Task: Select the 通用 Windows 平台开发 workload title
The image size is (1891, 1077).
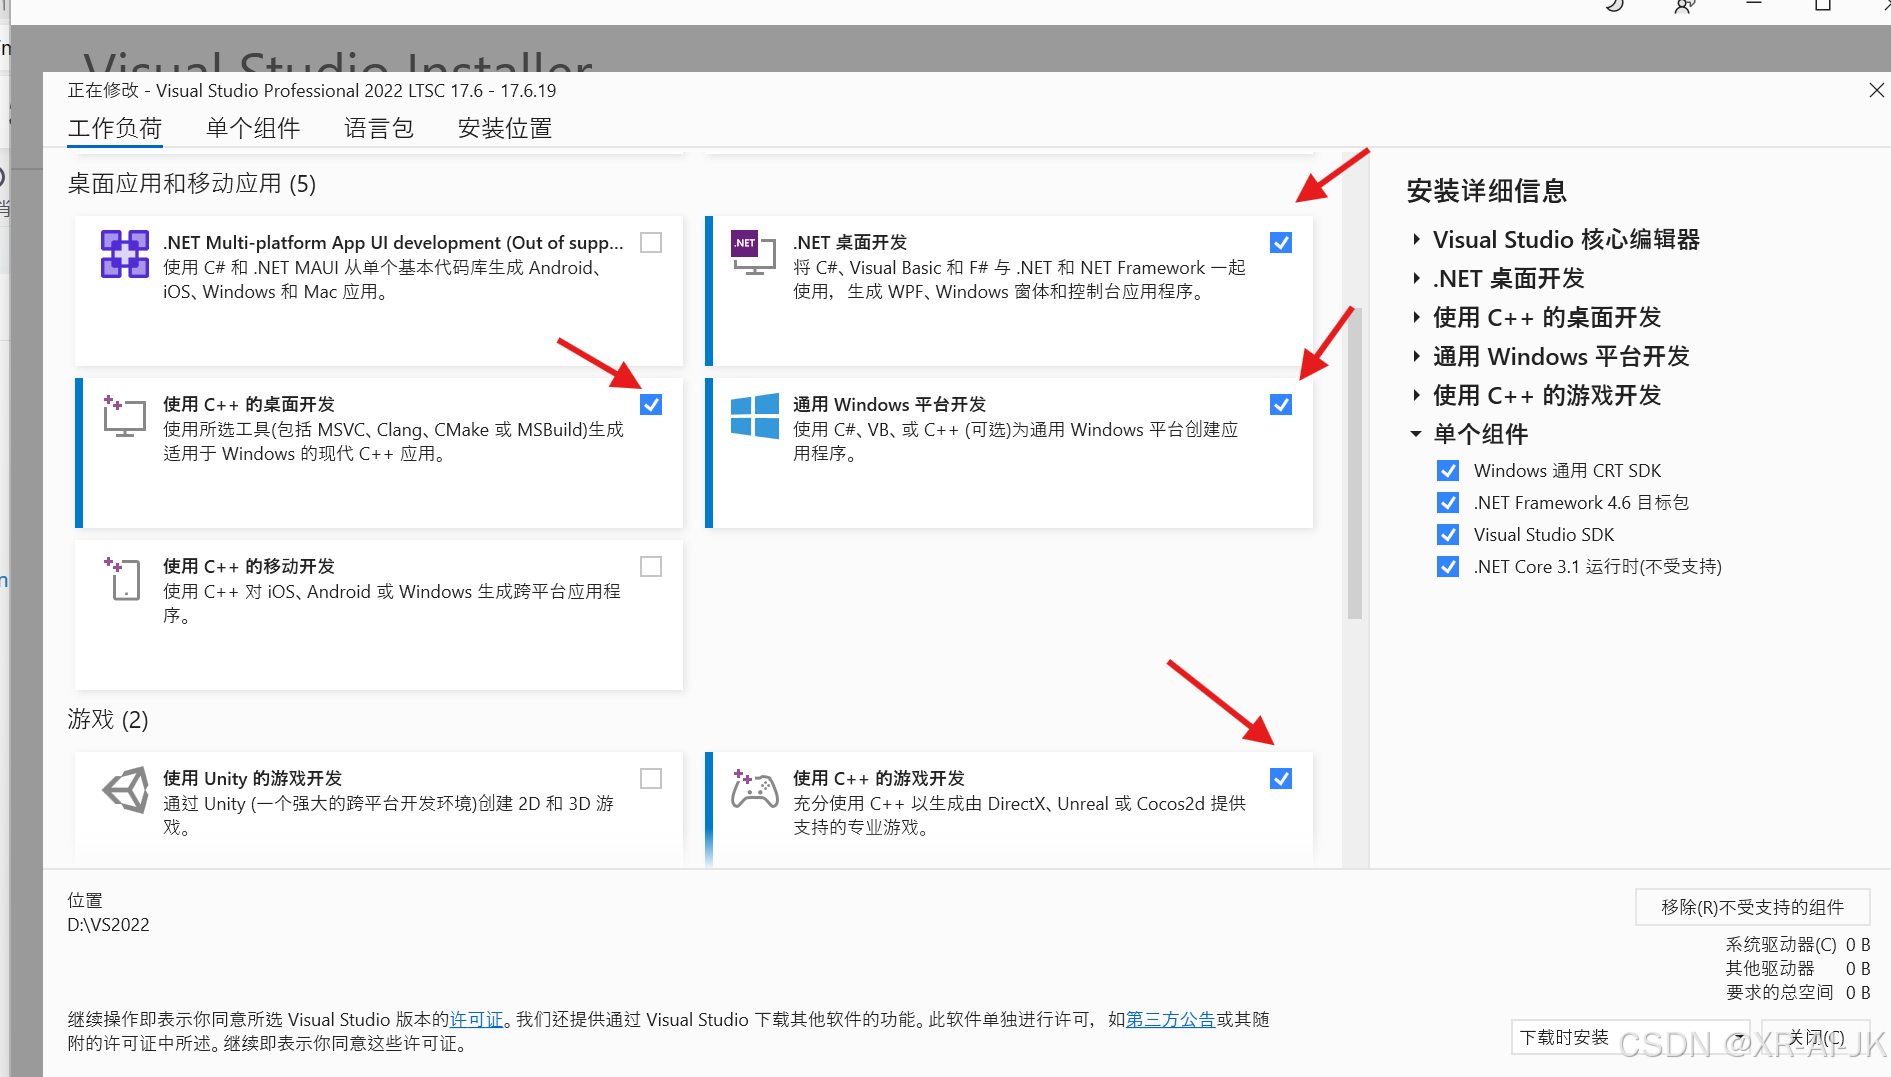Action: [x=889, y=405]
